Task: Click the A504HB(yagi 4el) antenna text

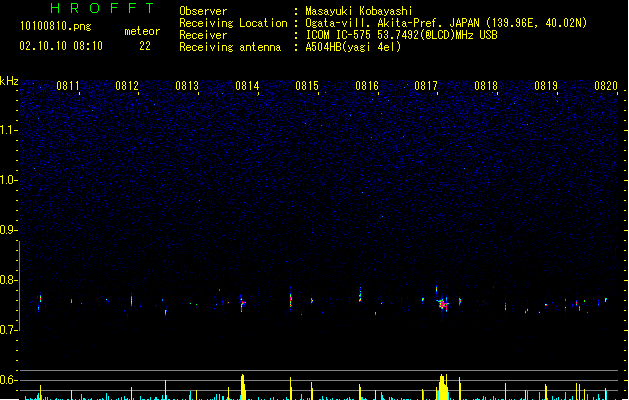Action: [353, 47]
